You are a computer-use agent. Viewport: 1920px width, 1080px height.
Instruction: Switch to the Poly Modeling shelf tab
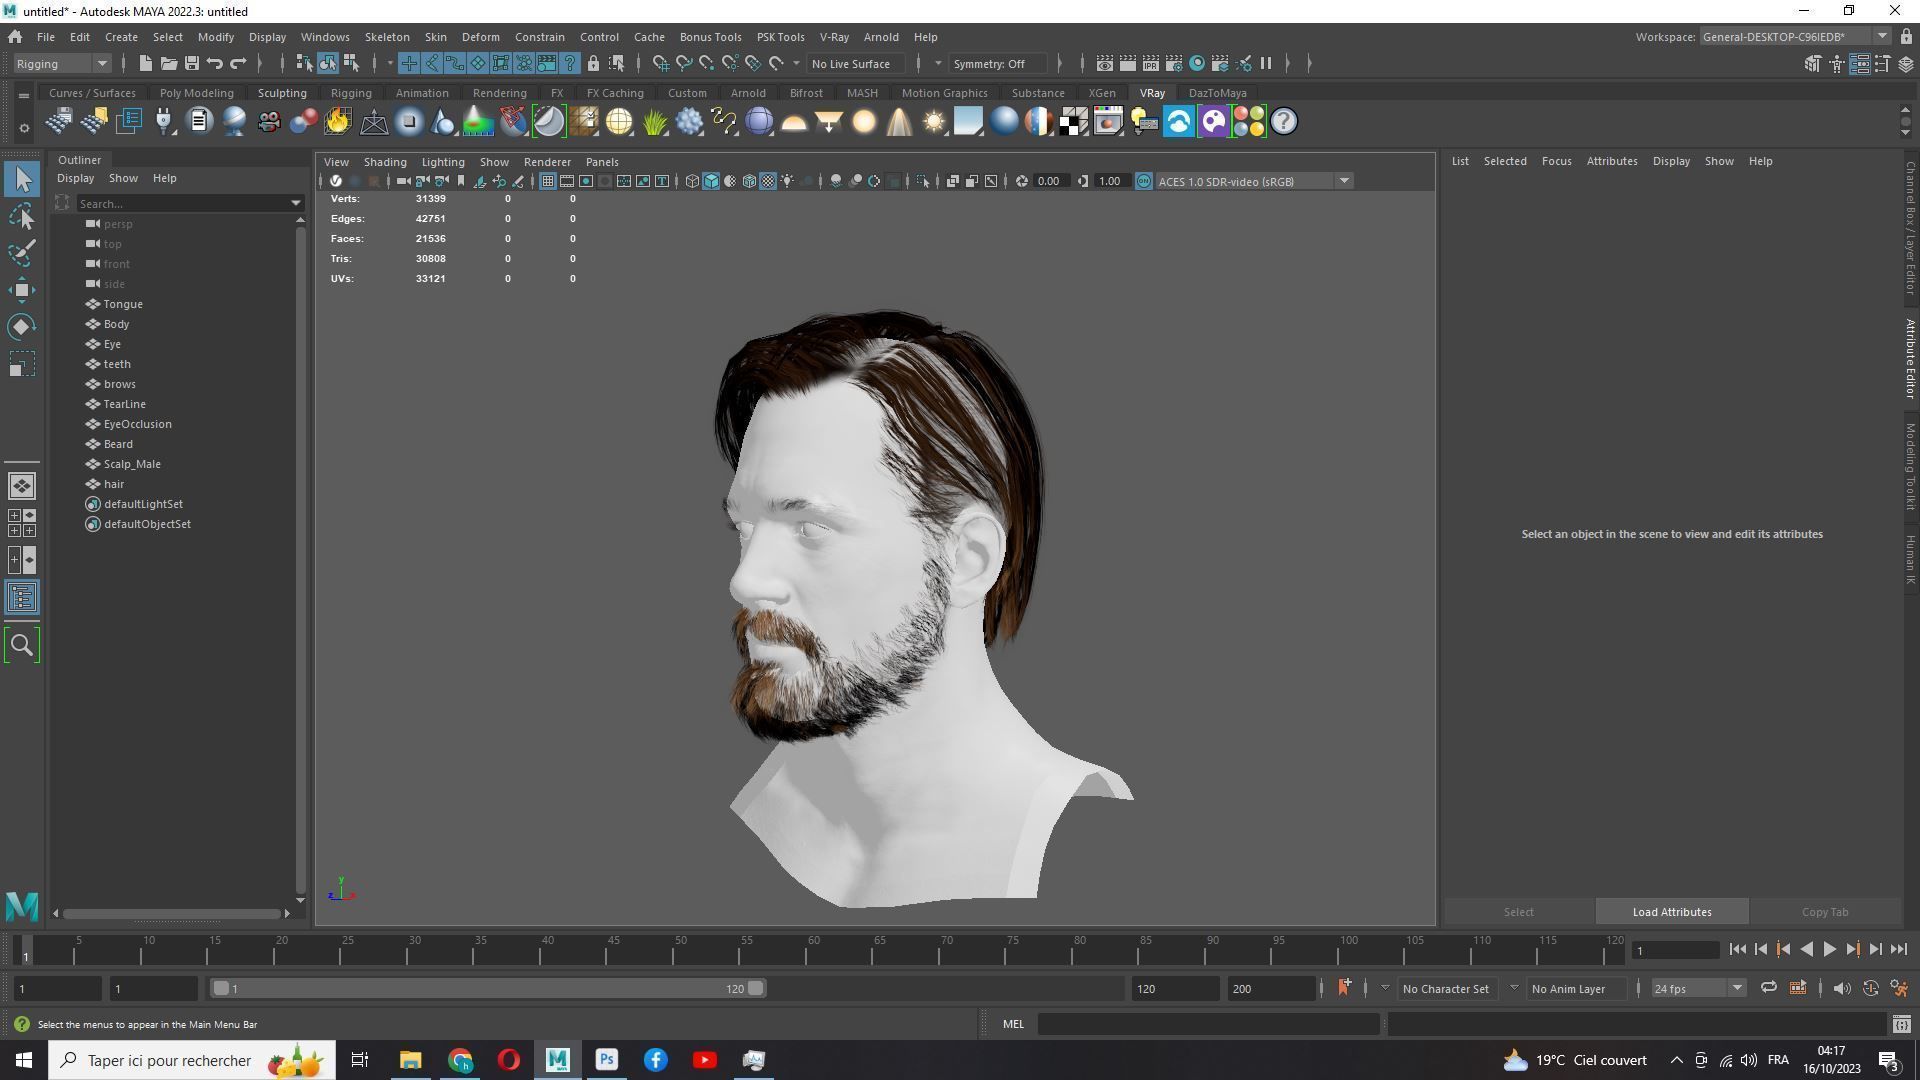coord(196,93)
